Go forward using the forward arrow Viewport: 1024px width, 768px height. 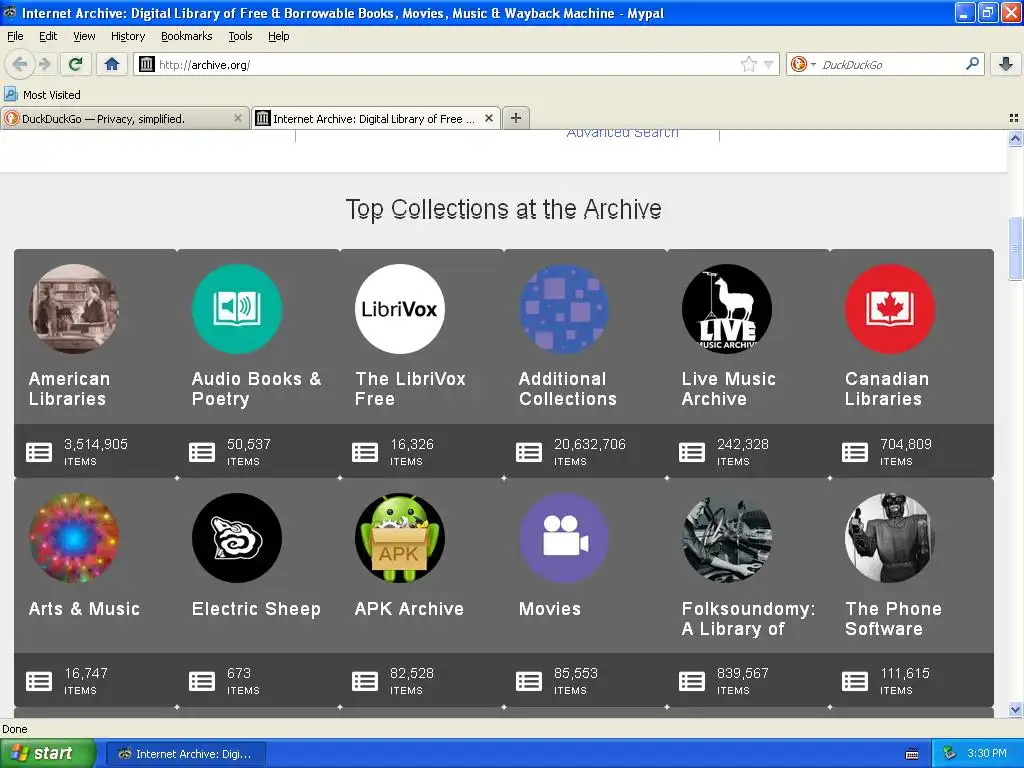click(x=44, y=64)
